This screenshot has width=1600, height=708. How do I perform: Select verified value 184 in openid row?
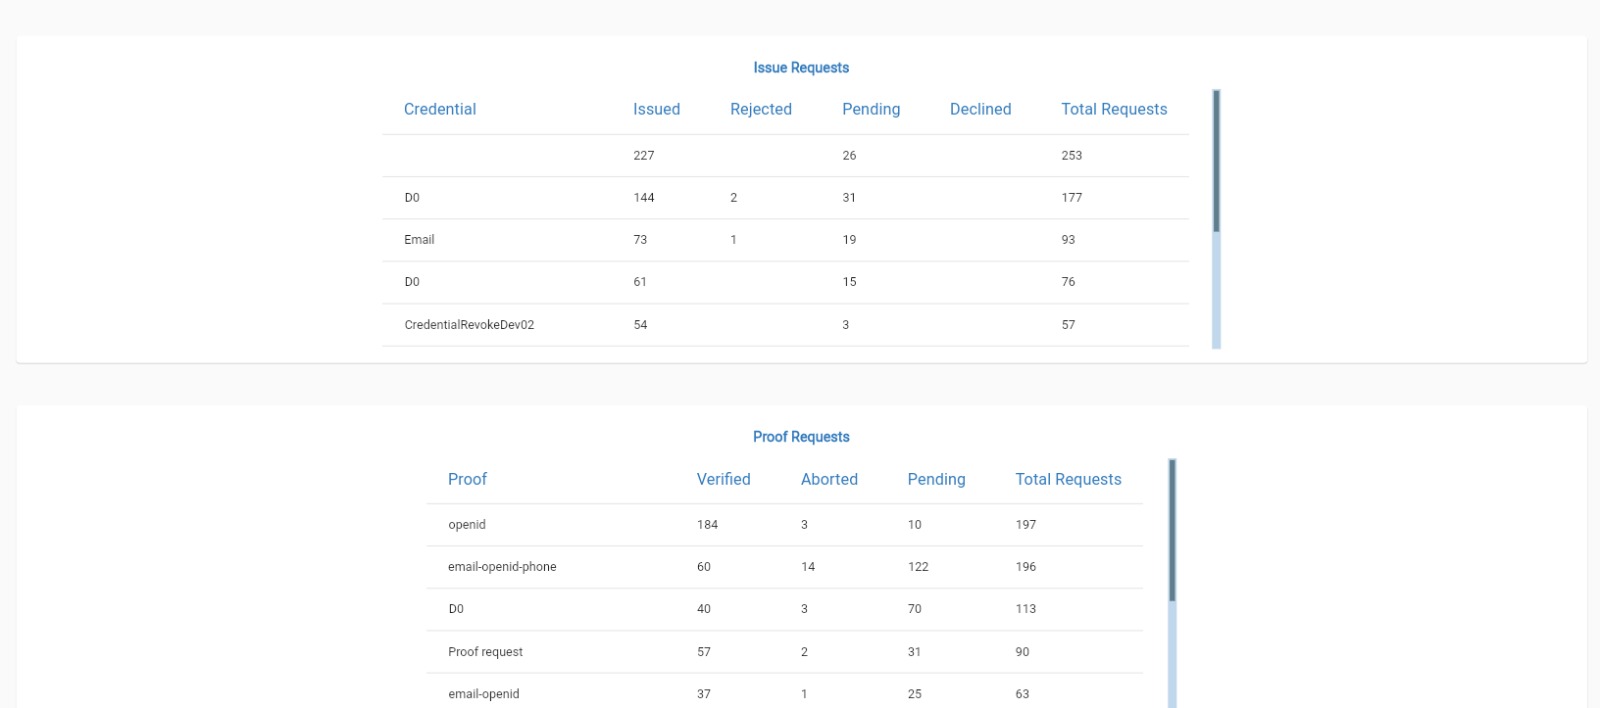(708, 524)
